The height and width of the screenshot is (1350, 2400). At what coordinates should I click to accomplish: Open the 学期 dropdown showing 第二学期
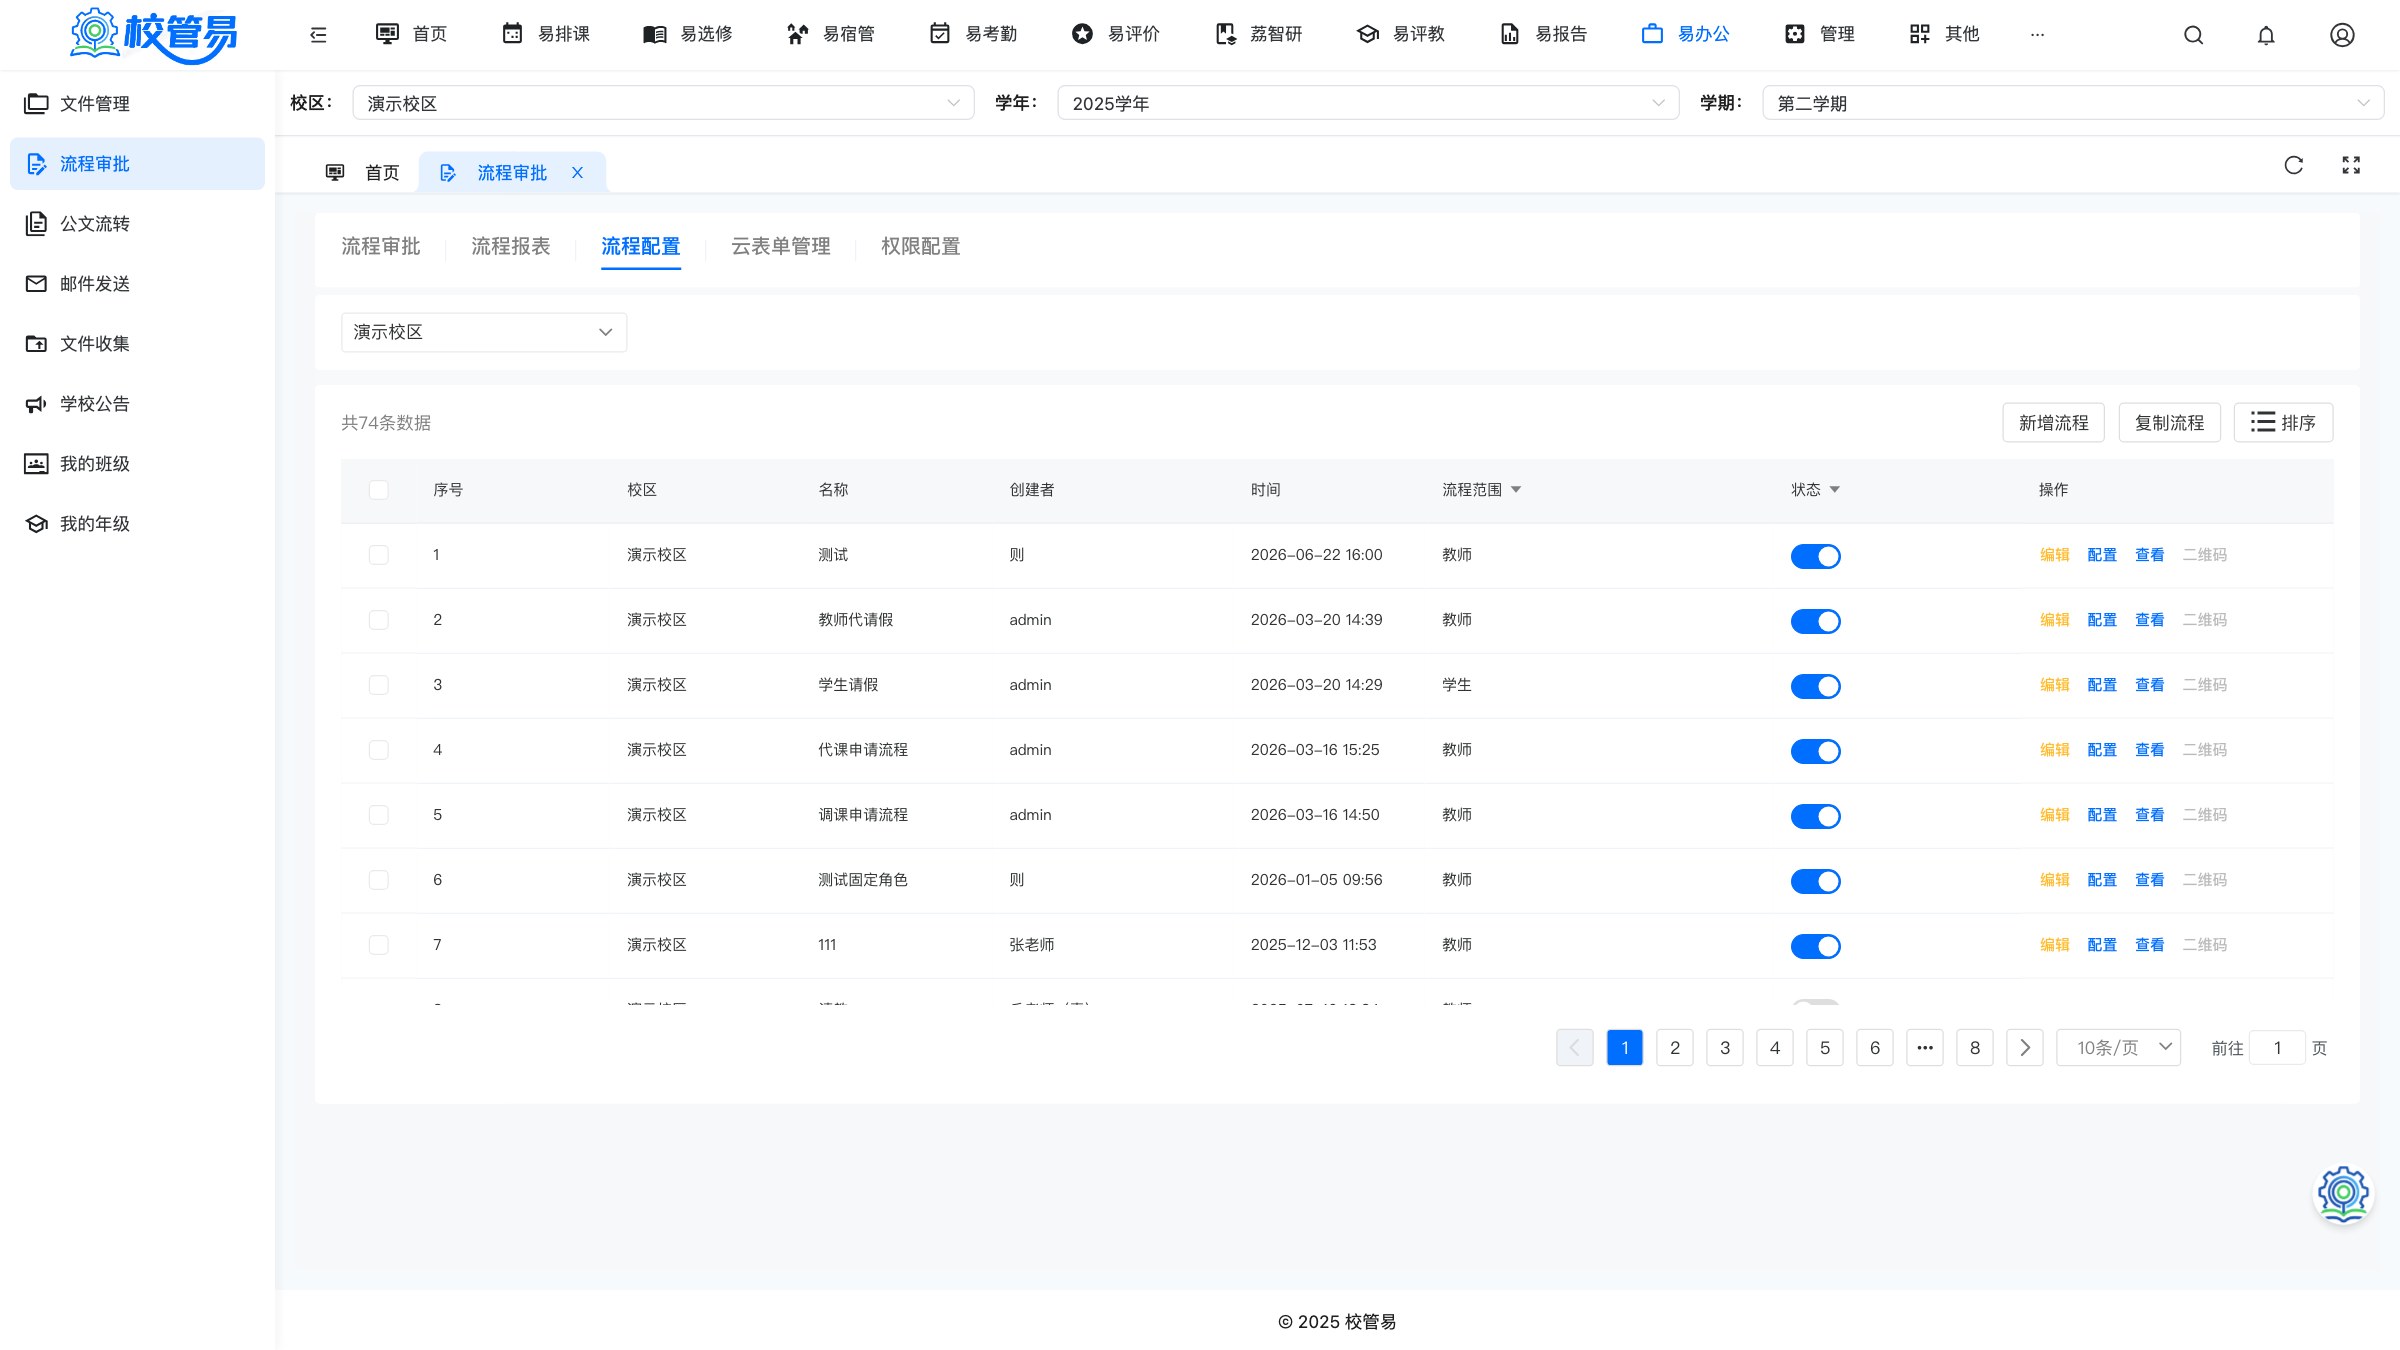[x=2073, y=103]
